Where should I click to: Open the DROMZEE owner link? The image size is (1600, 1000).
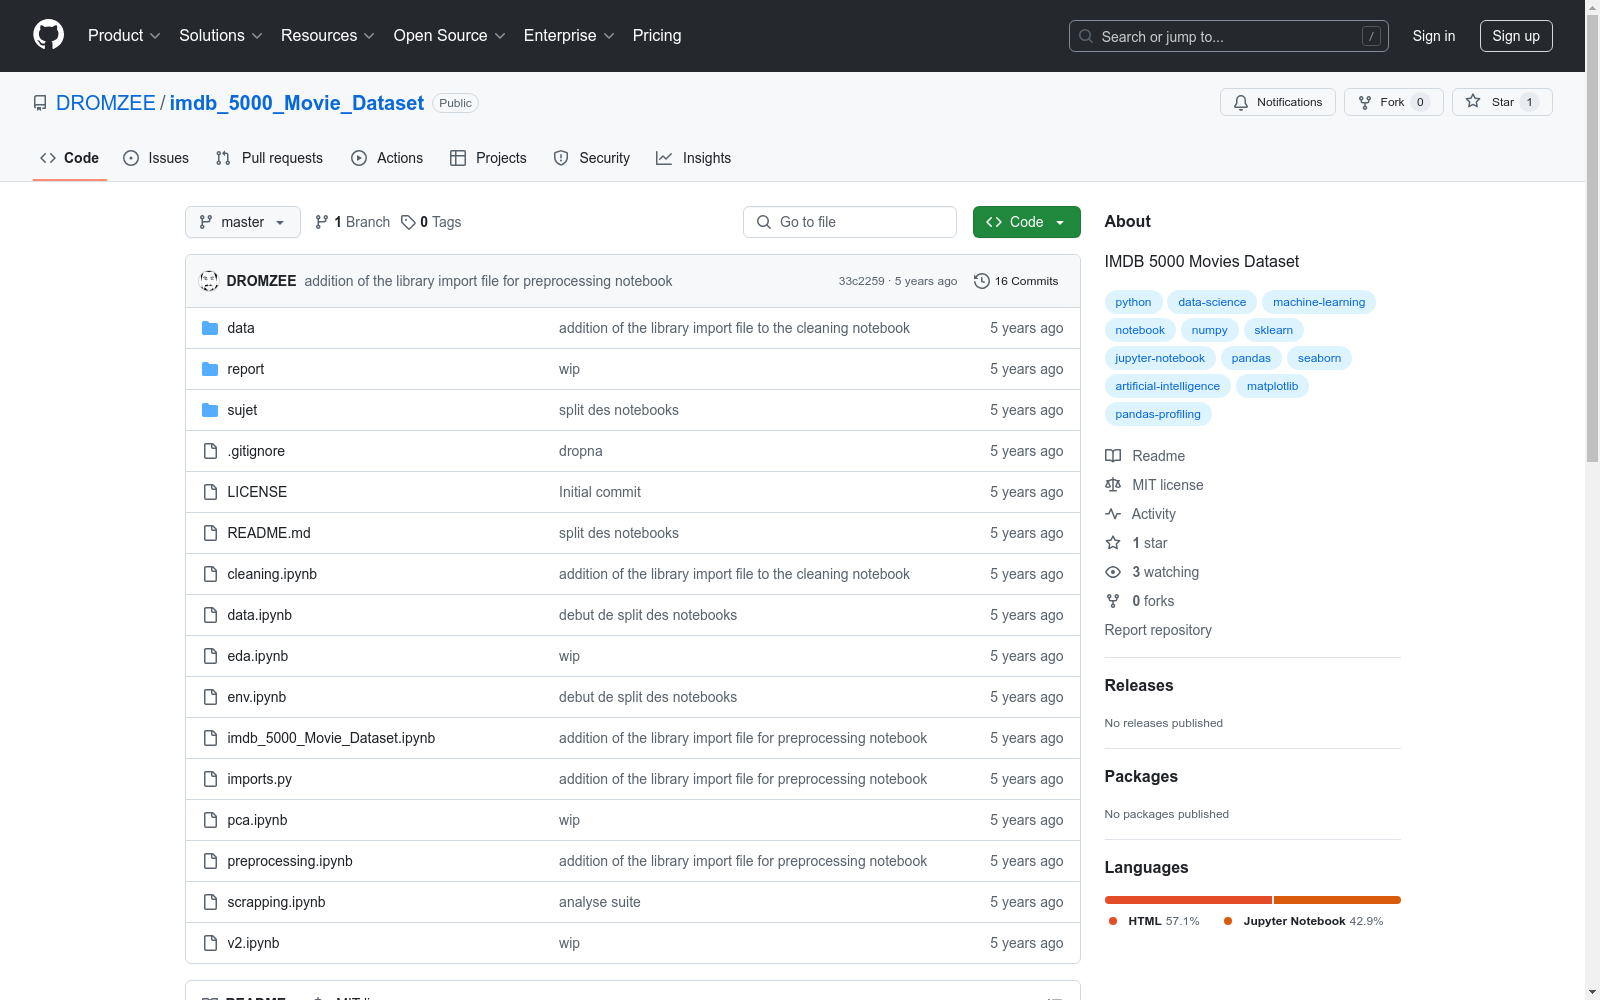106,103
